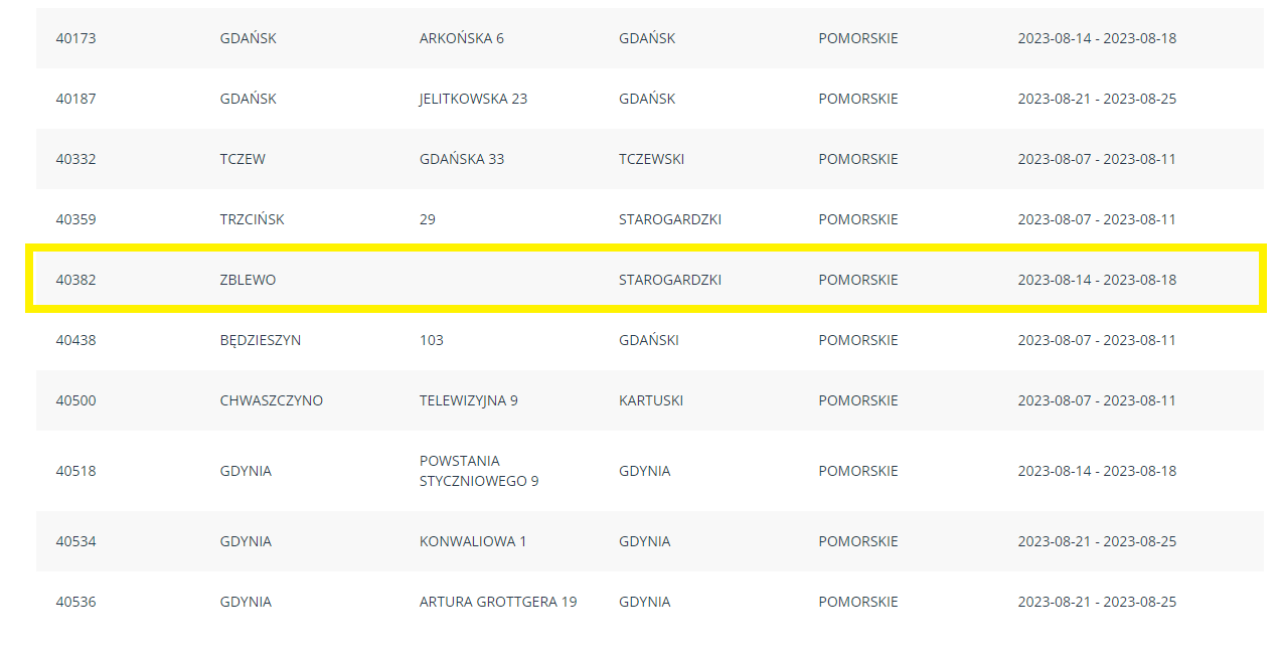Click the KARTUSKI county cell
The height and width of the screenshot is (658, 1280).
(x=651, y=401)
